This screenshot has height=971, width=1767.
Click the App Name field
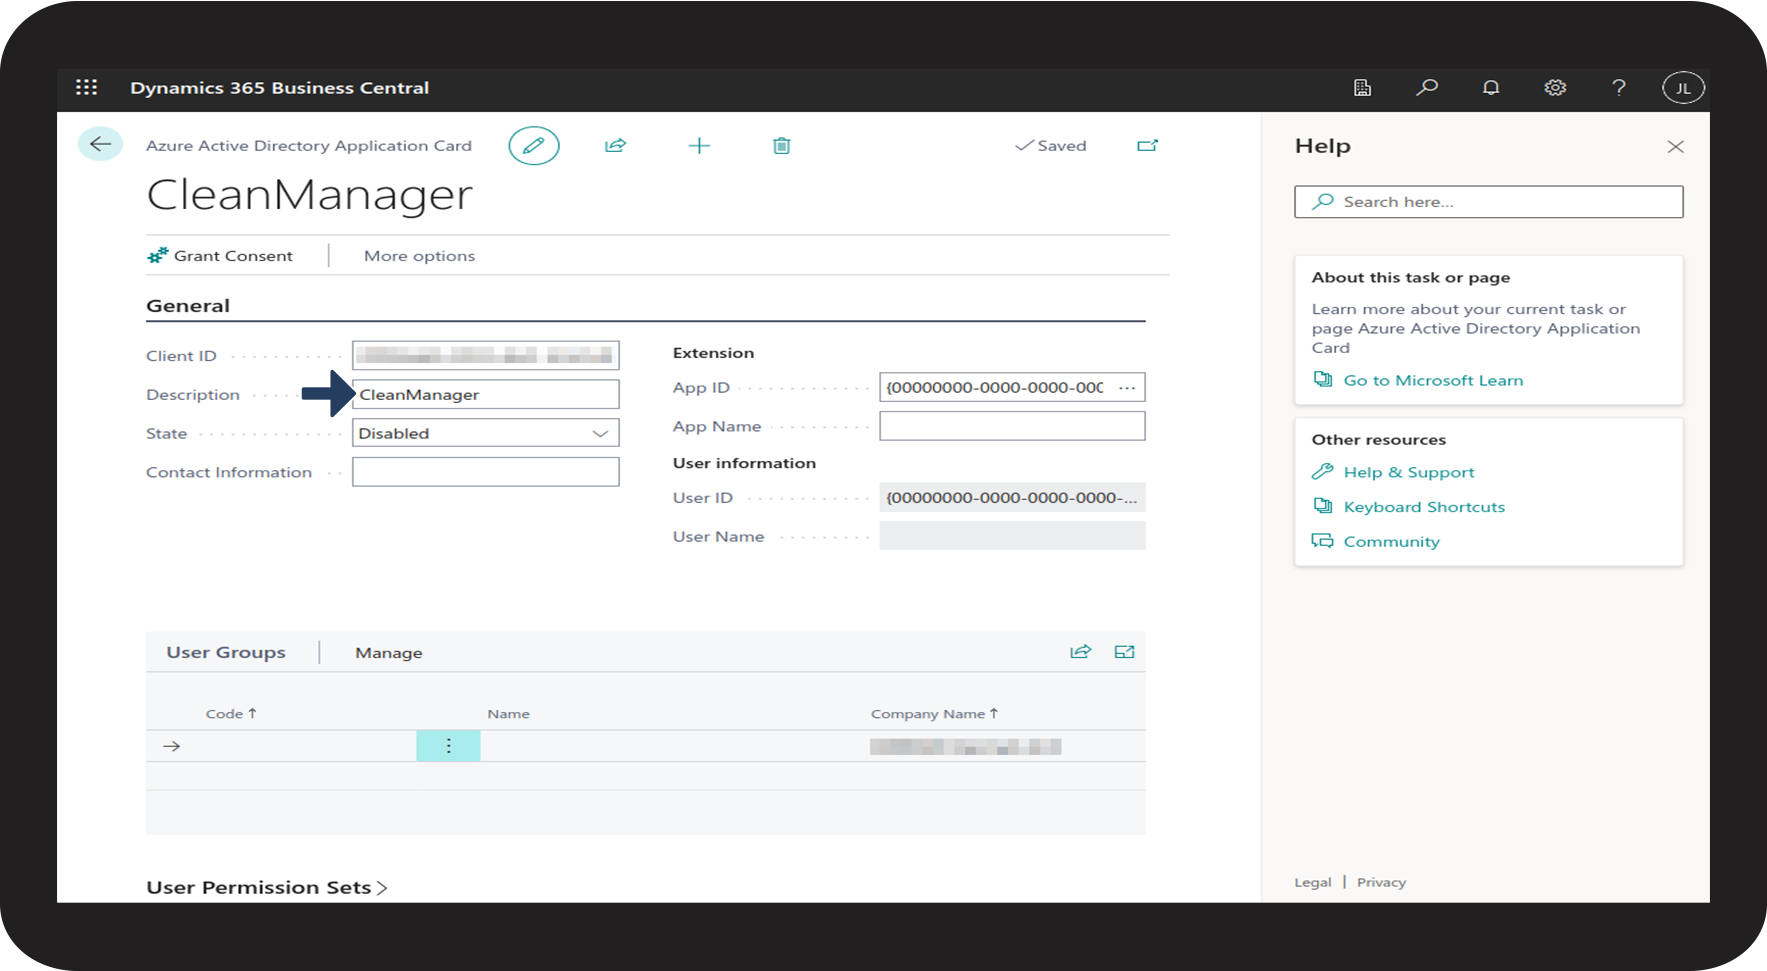[x=1012, y=426]
